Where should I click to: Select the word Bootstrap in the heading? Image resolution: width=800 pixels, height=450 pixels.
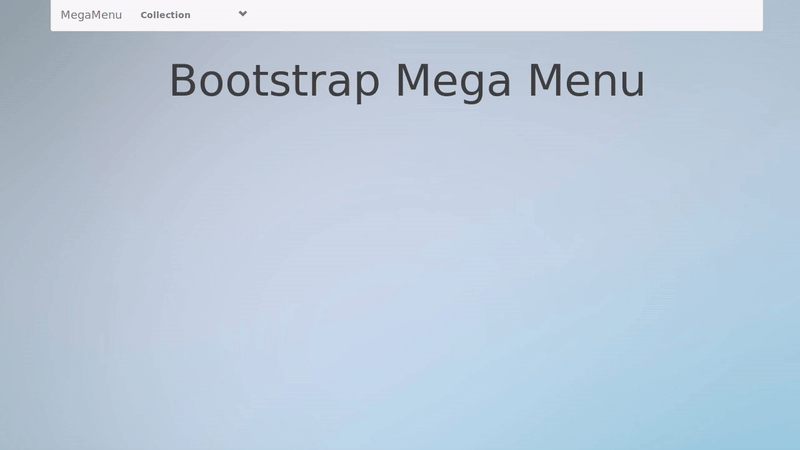tap(274, 81)
